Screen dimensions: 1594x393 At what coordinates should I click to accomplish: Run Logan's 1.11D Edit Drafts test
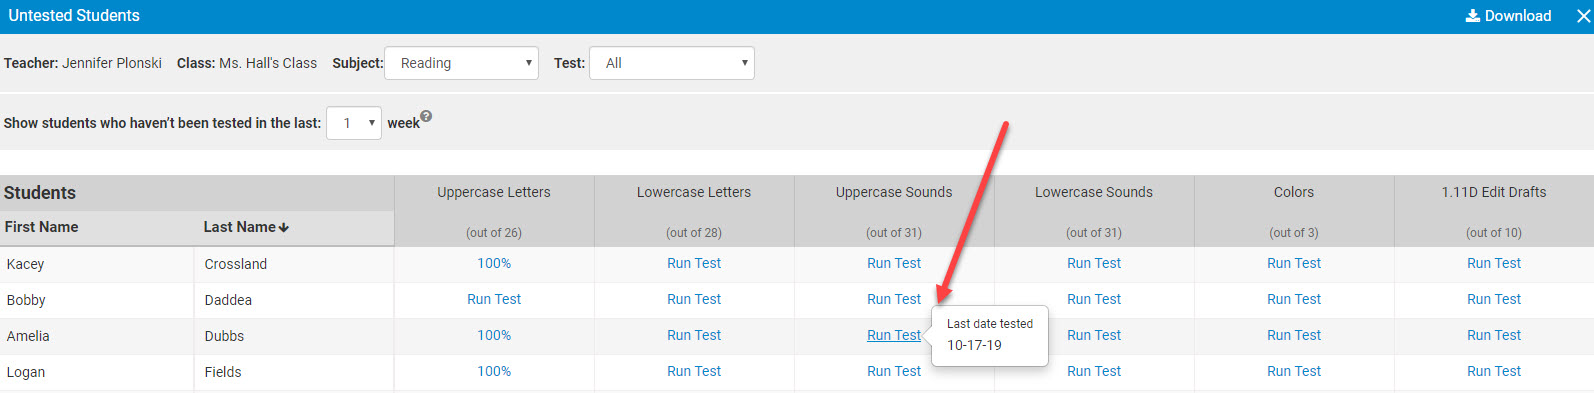click(x=1494, y=371)
